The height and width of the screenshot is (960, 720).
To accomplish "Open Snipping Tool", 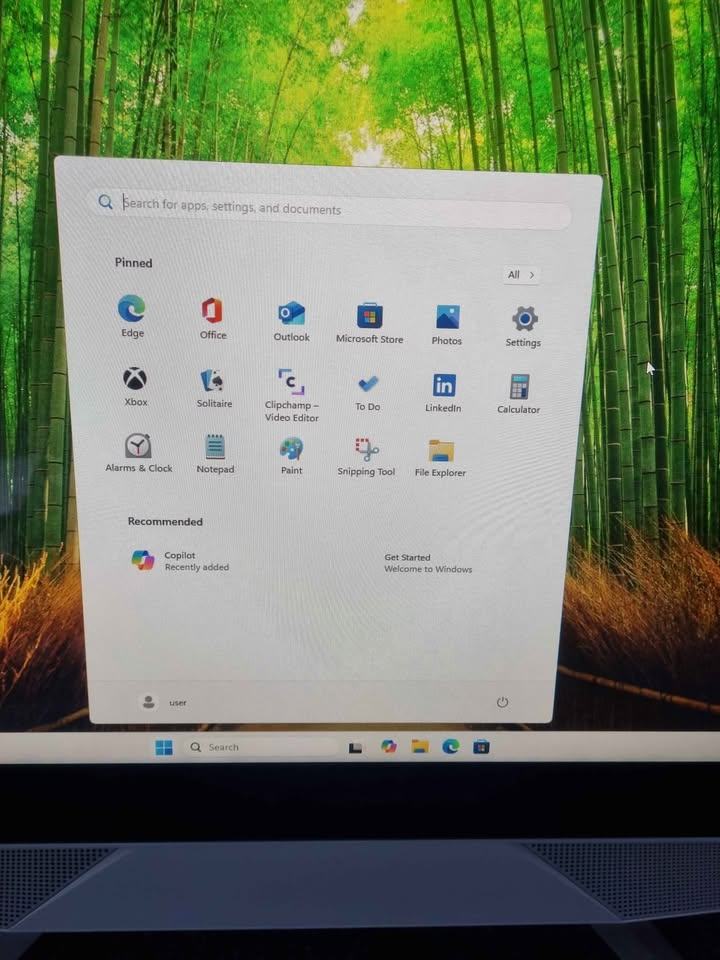I will coord(366,457).
